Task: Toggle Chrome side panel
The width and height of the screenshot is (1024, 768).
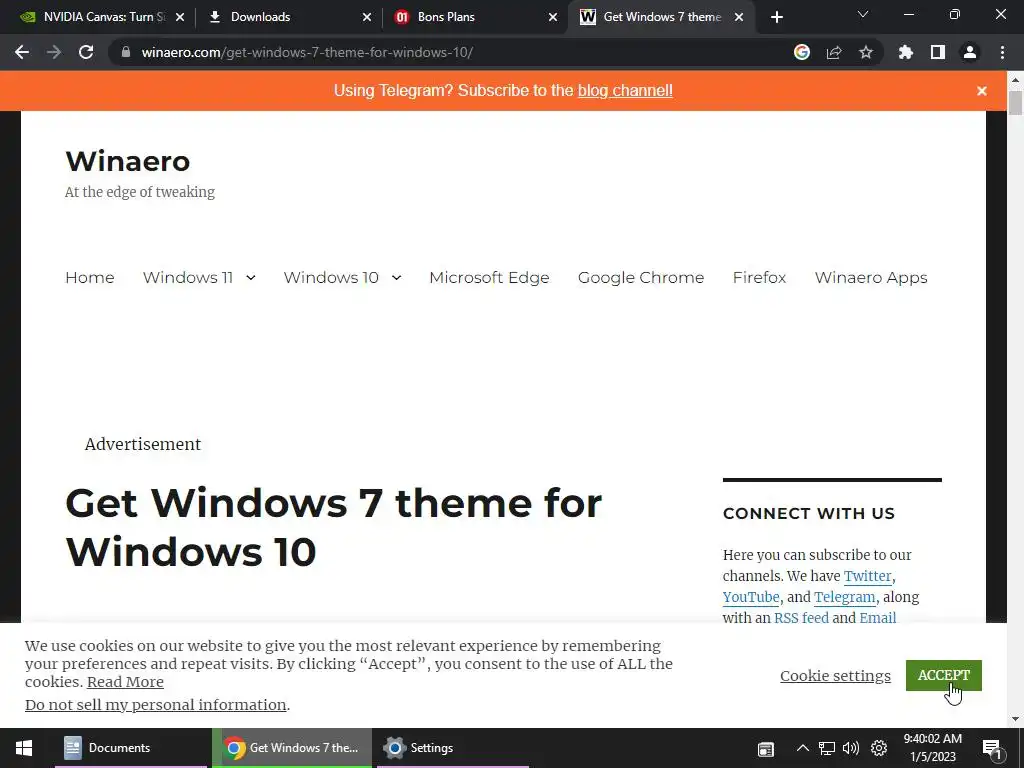Action: click(x=938, y=52)
